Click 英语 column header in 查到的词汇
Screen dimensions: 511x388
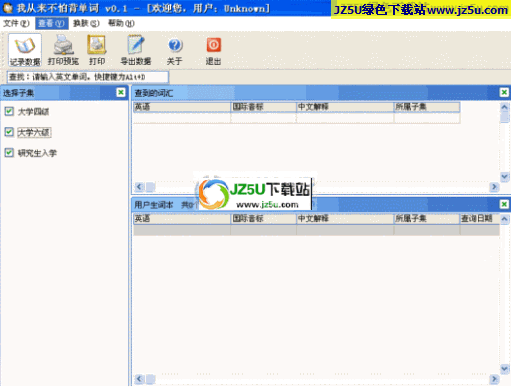[x=182, y=107]
